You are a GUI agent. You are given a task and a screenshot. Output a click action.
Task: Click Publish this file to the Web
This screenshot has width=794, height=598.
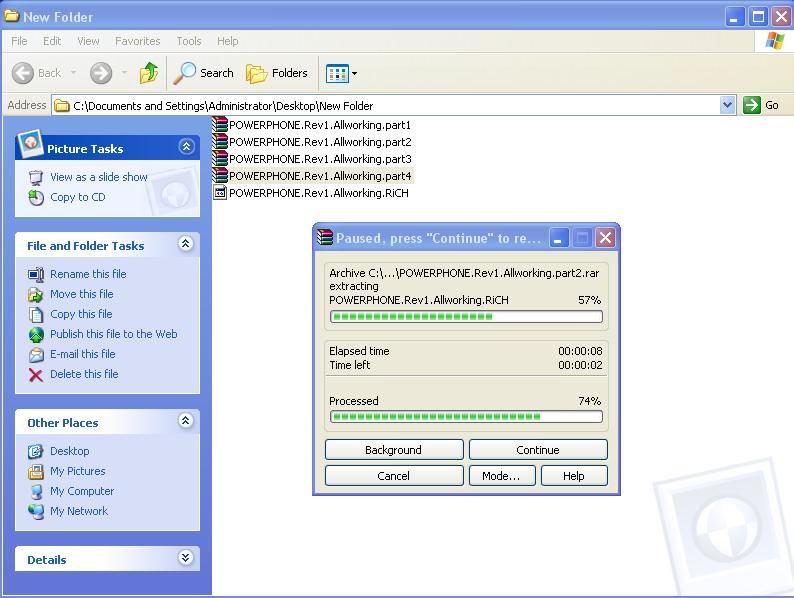pyautogui.click(x=113, y=334)
